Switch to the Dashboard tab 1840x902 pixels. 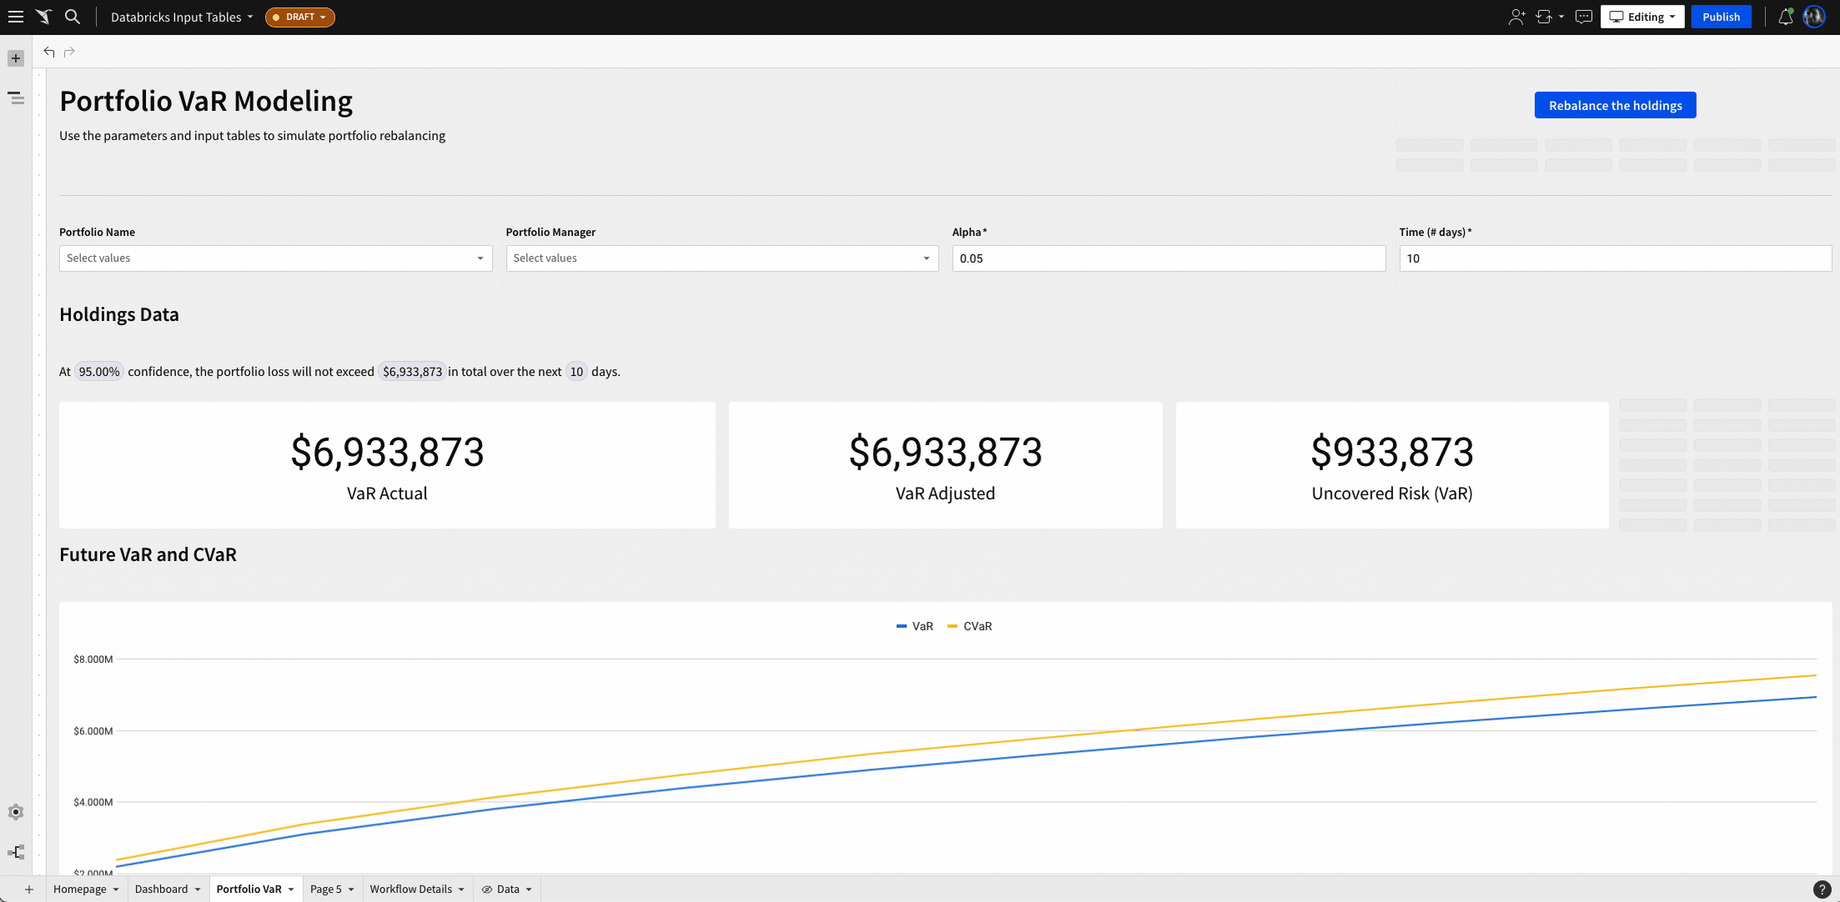167,889
